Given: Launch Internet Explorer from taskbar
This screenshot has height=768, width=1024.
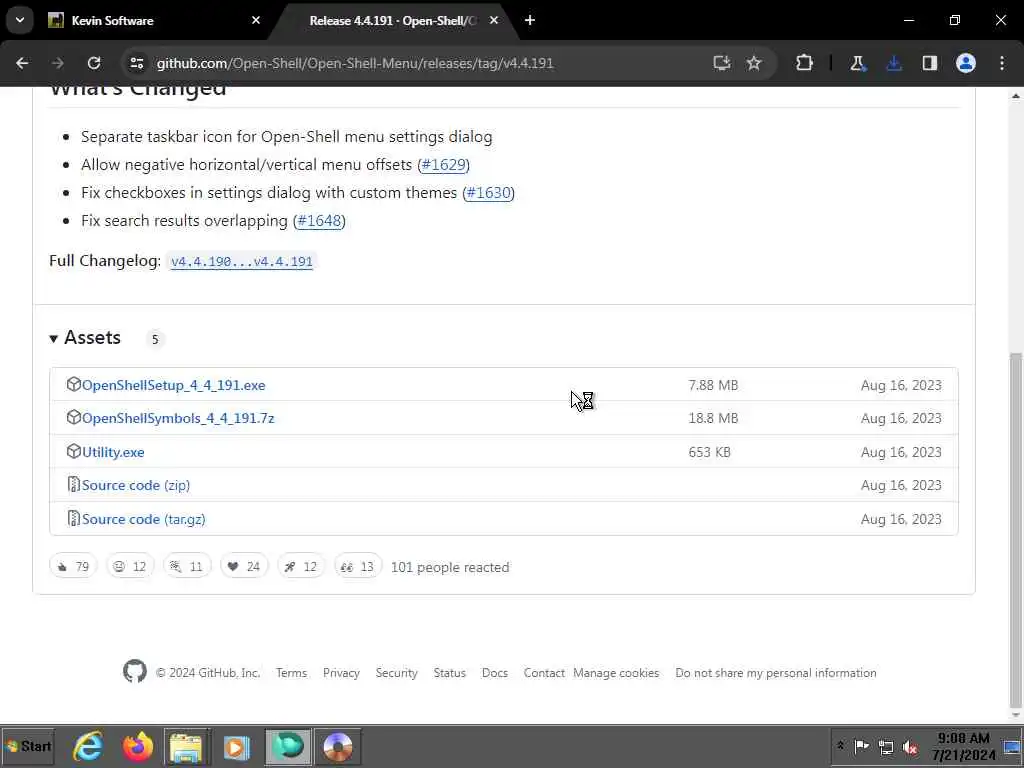Looking at the screenshot, I should pos(88,746).
